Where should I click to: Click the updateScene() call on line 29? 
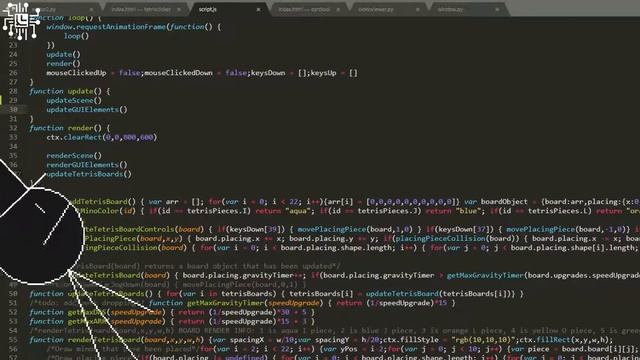[74, 100]
